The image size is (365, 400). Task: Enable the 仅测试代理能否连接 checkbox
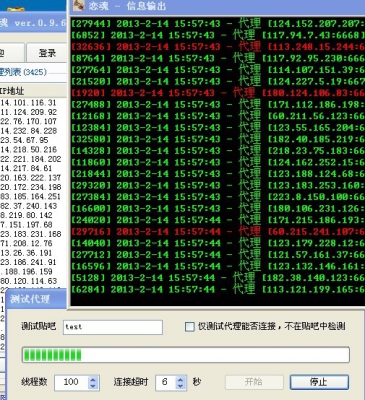point(189,327)
